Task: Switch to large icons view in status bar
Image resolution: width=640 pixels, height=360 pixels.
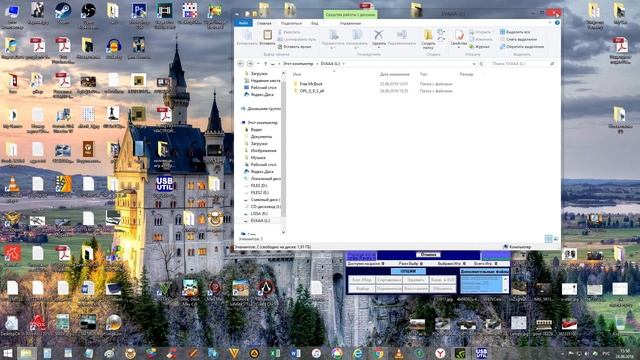Action: [x=556, y=239]
